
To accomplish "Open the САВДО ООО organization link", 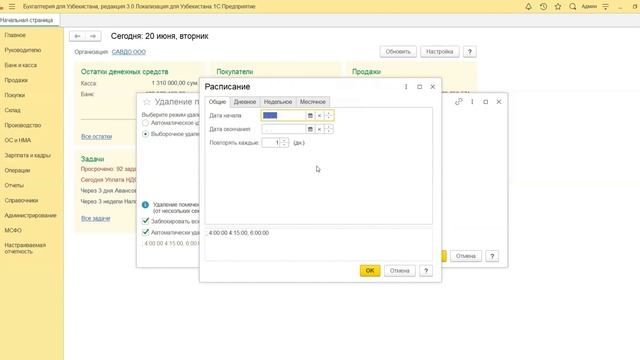I will point(129,52).
